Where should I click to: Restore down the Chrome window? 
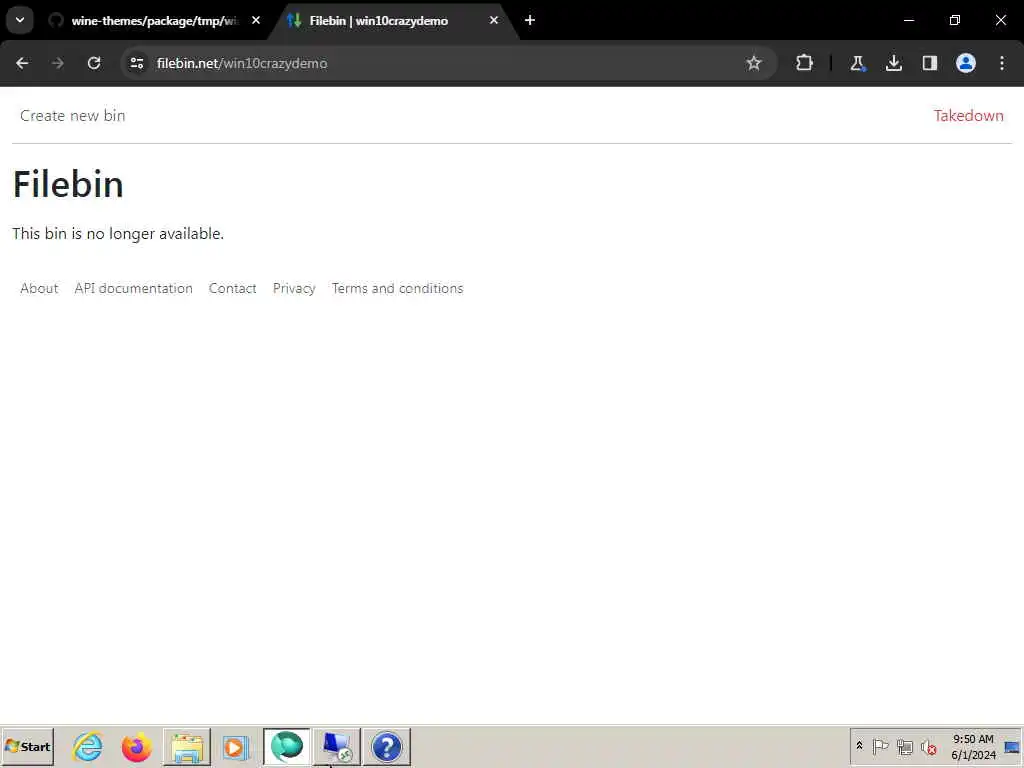click(955, 20)
